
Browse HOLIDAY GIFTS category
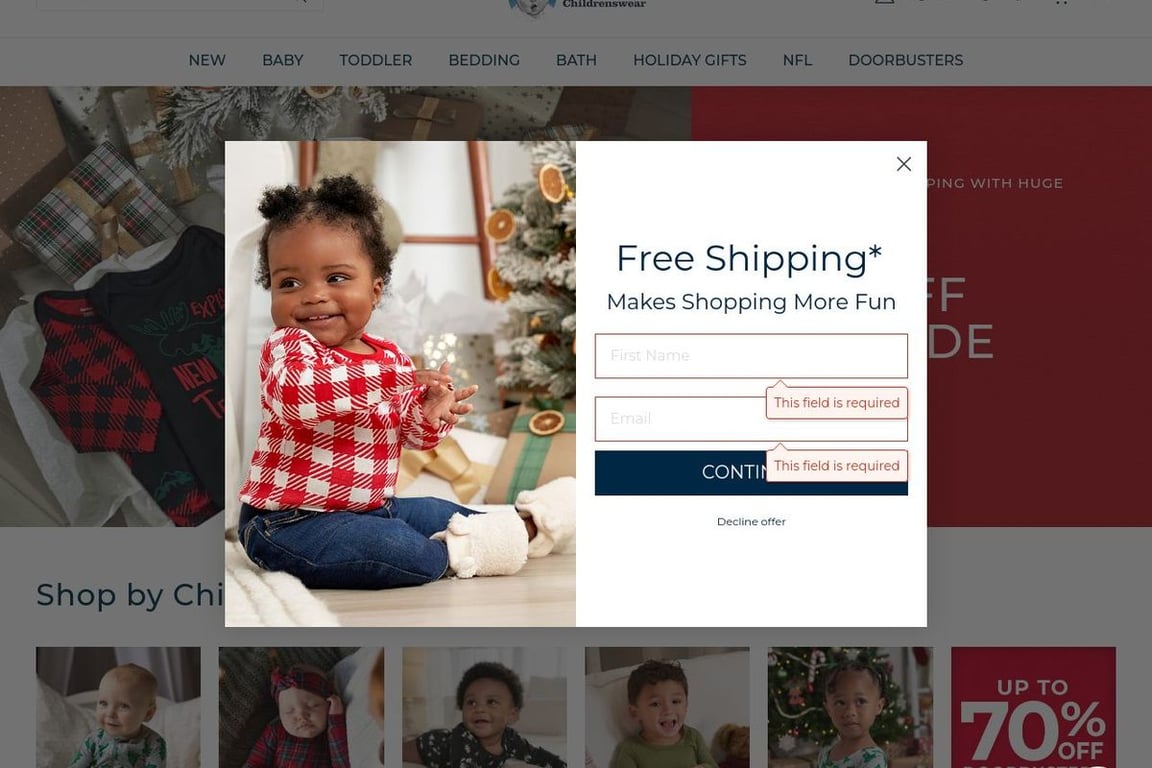[x=690, y=60]
